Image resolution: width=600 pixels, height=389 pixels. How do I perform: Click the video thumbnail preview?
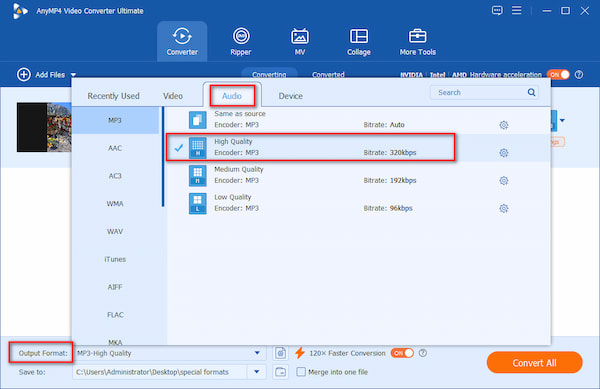coord(44,127)
